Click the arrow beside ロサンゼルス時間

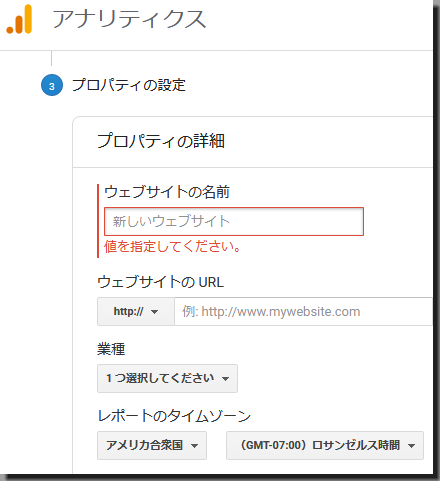(x=412, y=446)
